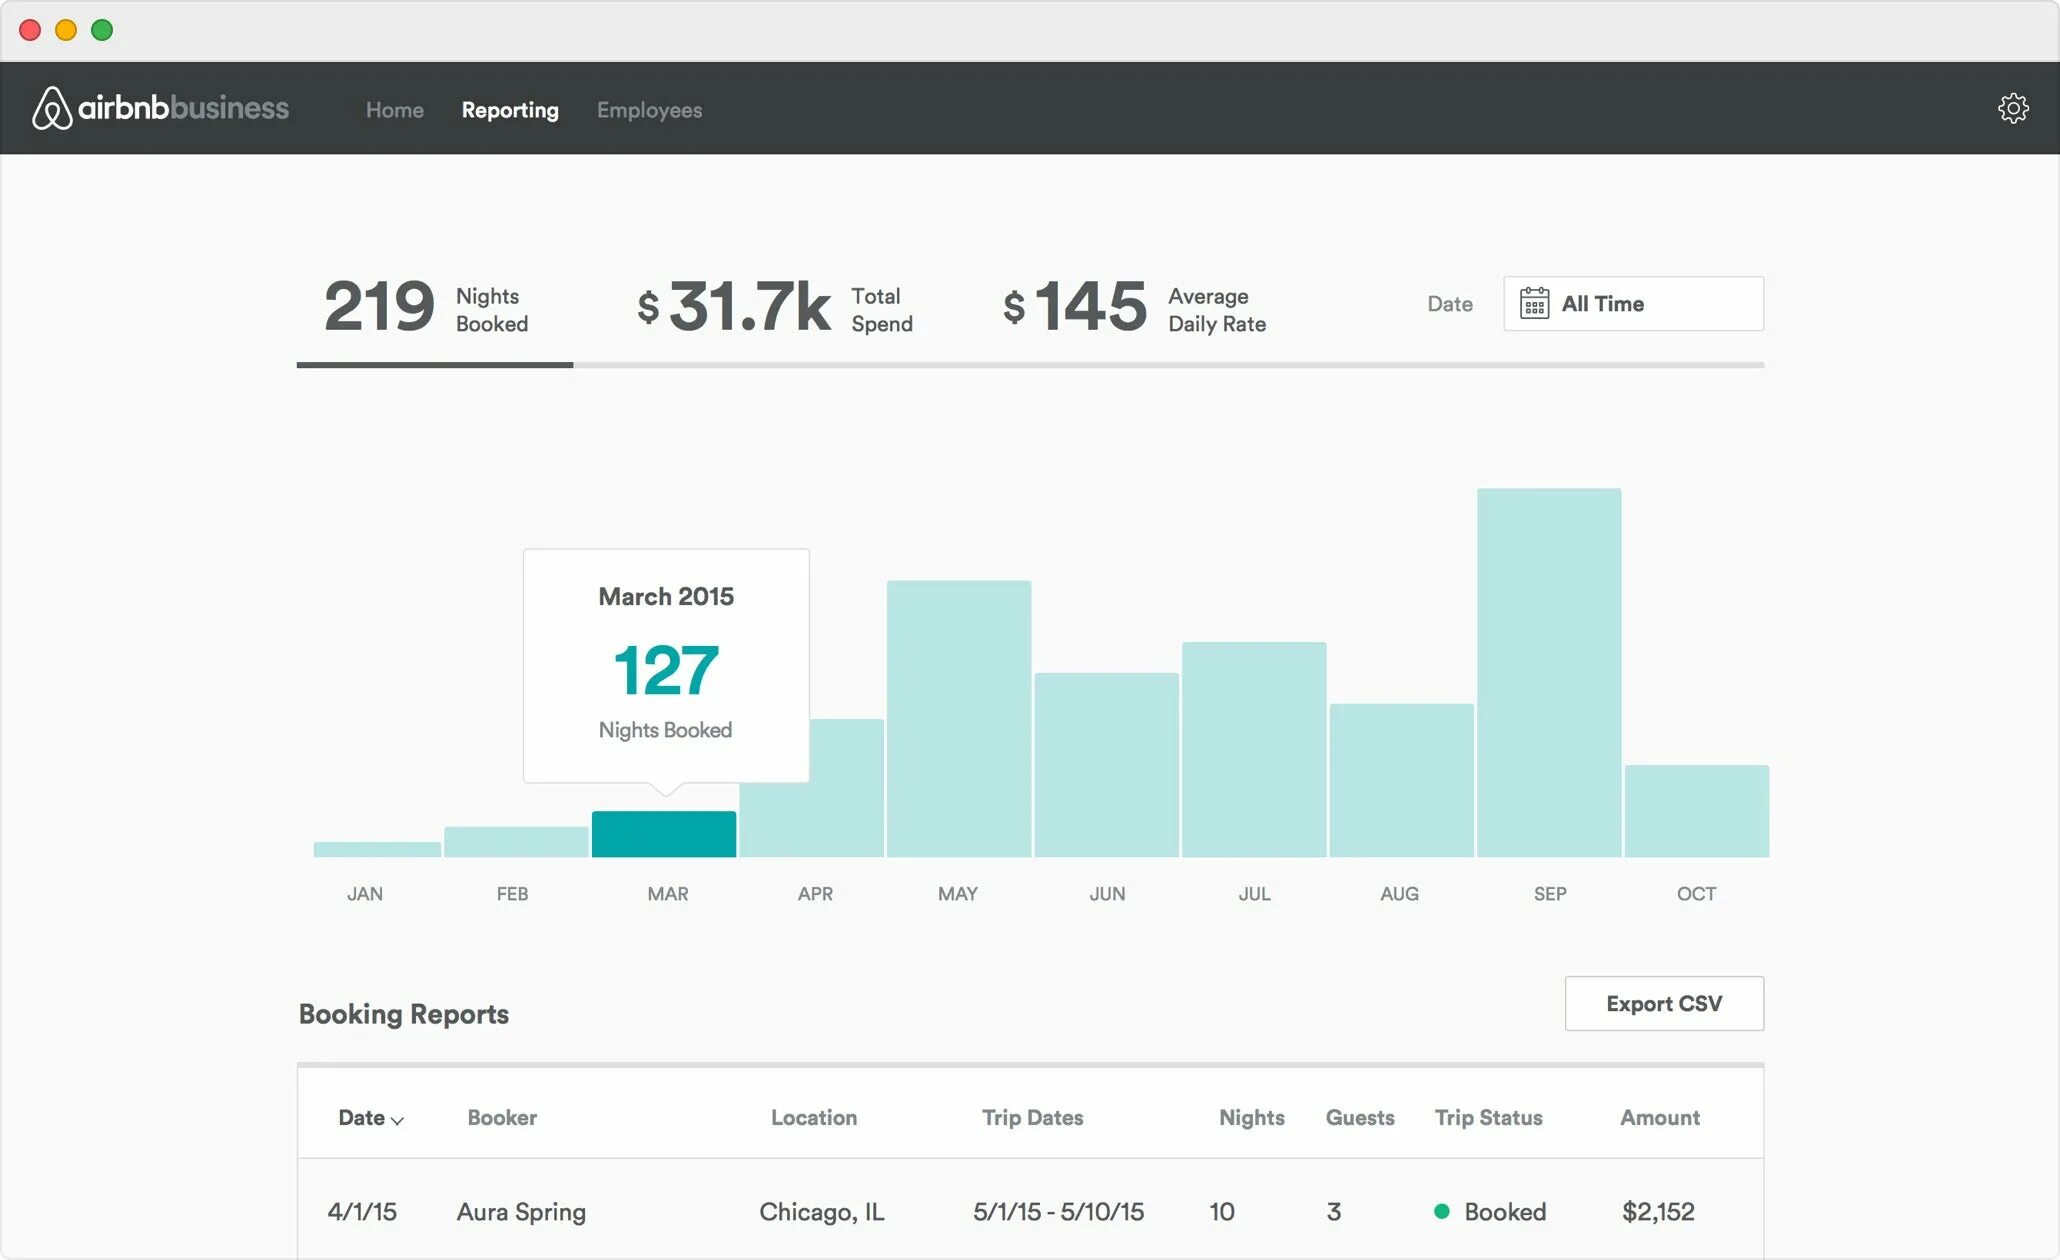Sort table by Booker column header
The width and height of the screenshot is (2060, 1260).
click(x=502, y=1117)
